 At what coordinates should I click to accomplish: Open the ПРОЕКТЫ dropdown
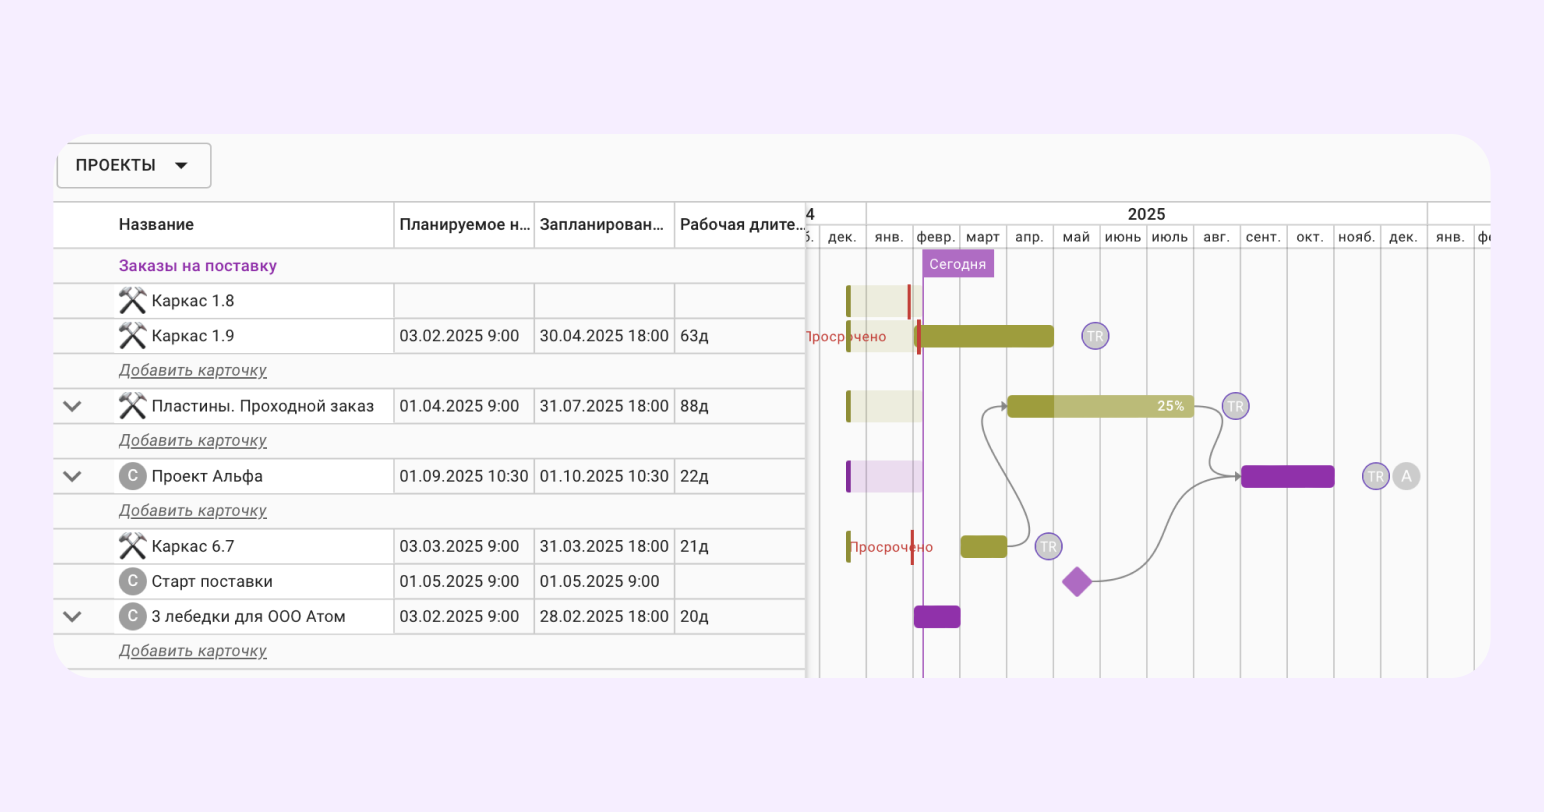(x=133, y=165)
